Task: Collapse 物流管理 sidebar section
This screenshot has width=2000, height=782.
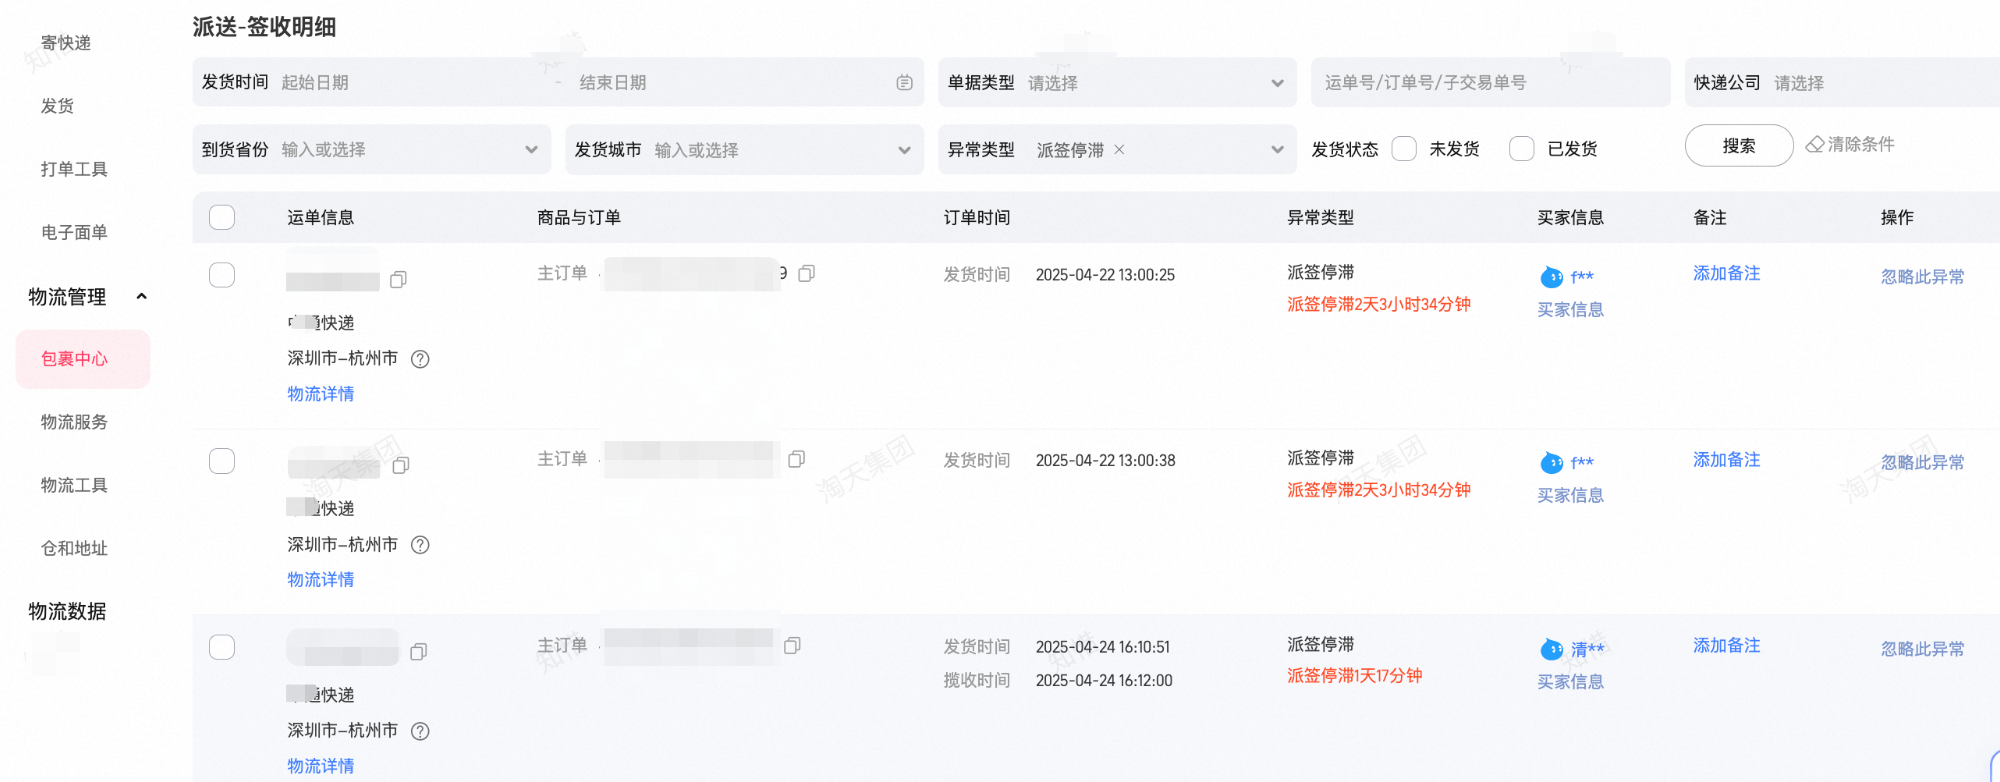Action: tap(142, 296)
